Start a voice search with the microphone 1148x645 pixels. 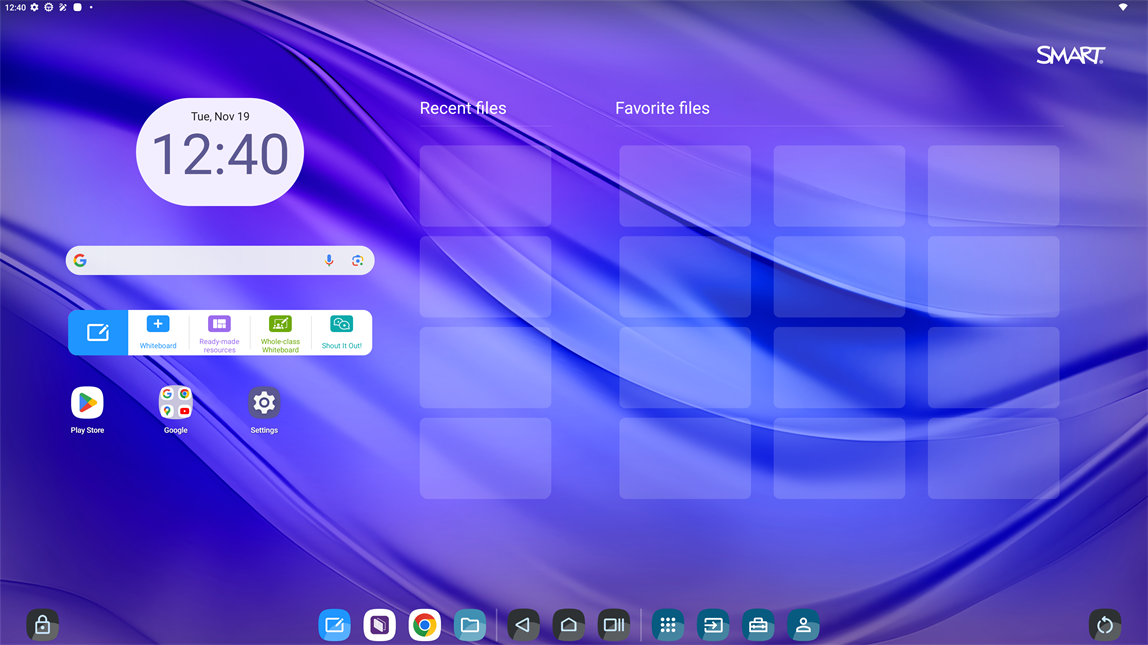[329, 260]
